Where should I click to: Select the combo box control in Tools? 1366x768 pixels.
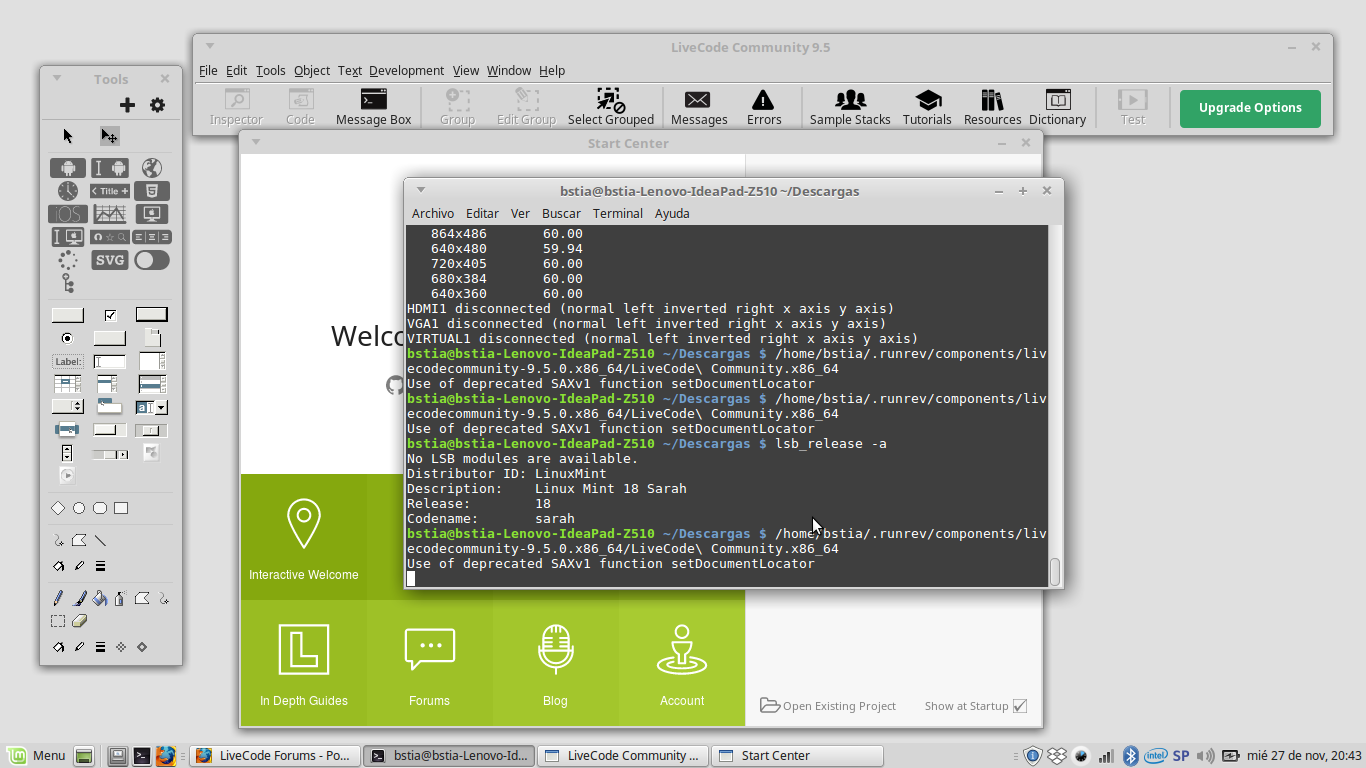point(151,407)
